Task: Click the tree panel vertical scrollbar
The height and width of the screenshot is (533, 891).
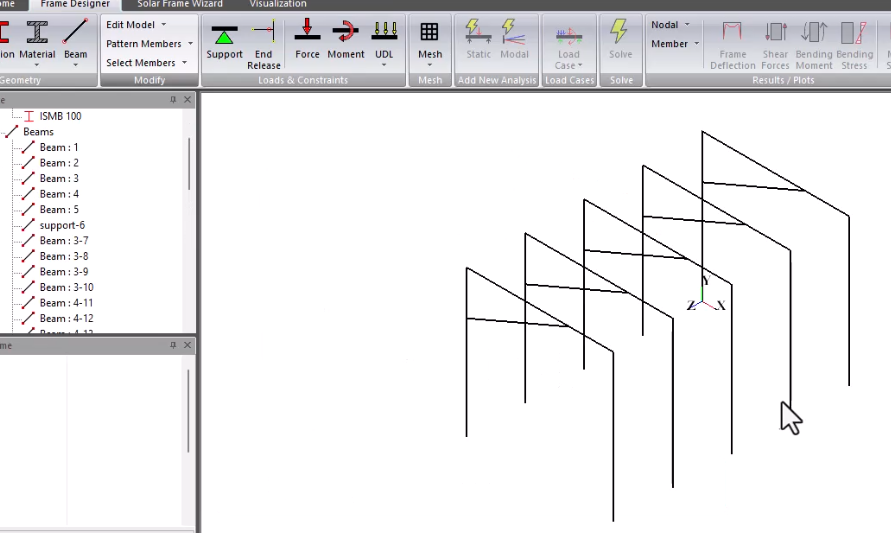Action: pos(189,164)
